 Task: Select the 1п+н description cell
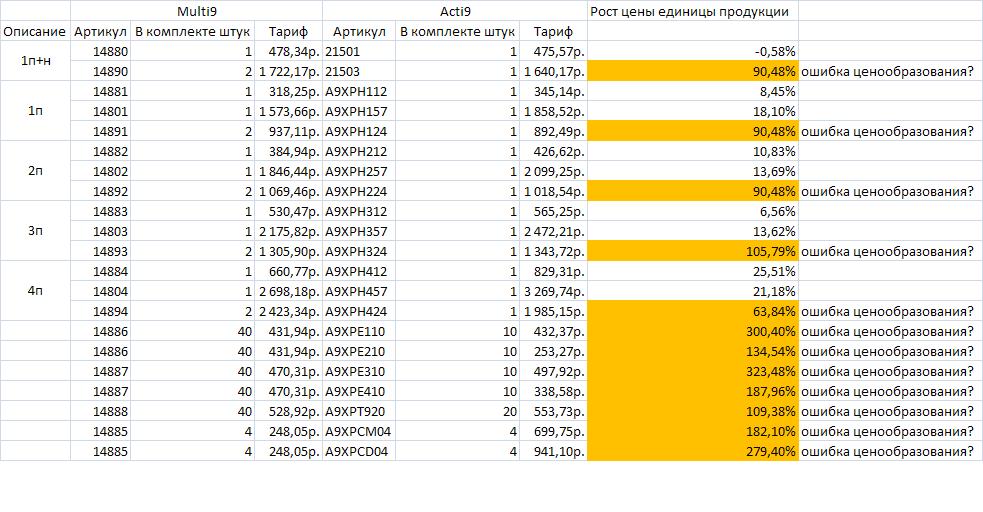pyautogui.click(x=35, y=61)
